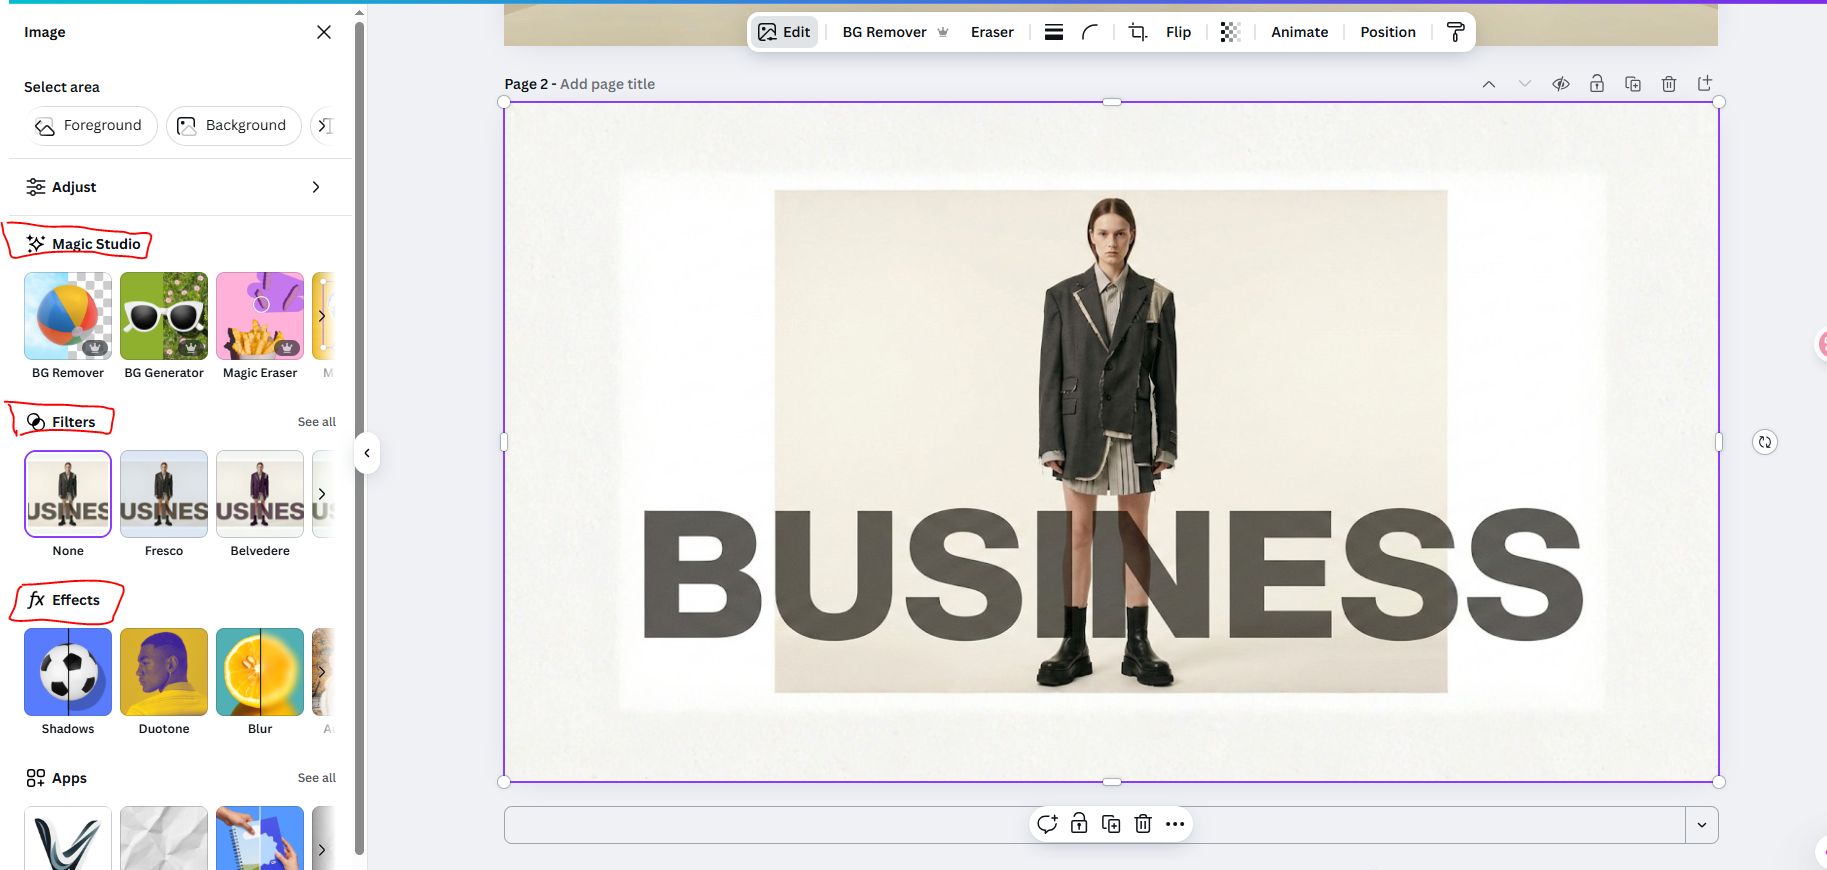Click Animate in the toolbar
Viewport: 1827px width, 870px height.
click(x=1299, y=32)
